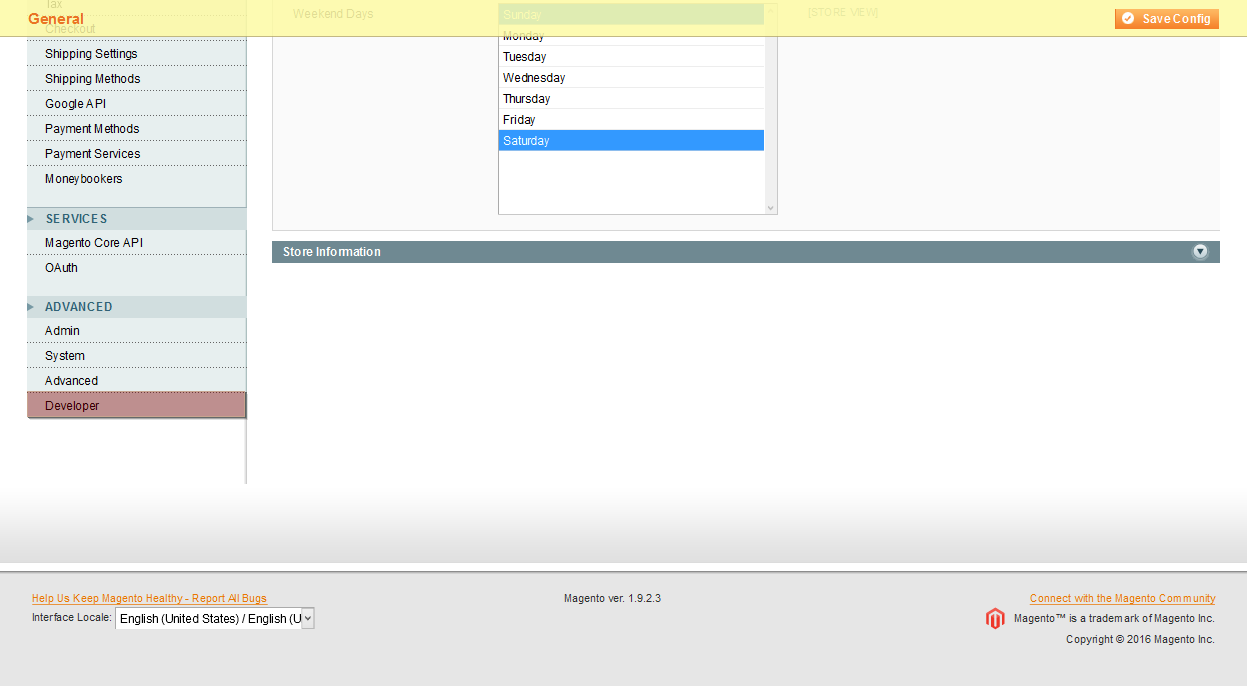Click the Copyright 2016 Magento Inc. text
Screen dimensions: 1247x687
point(1140,640)
